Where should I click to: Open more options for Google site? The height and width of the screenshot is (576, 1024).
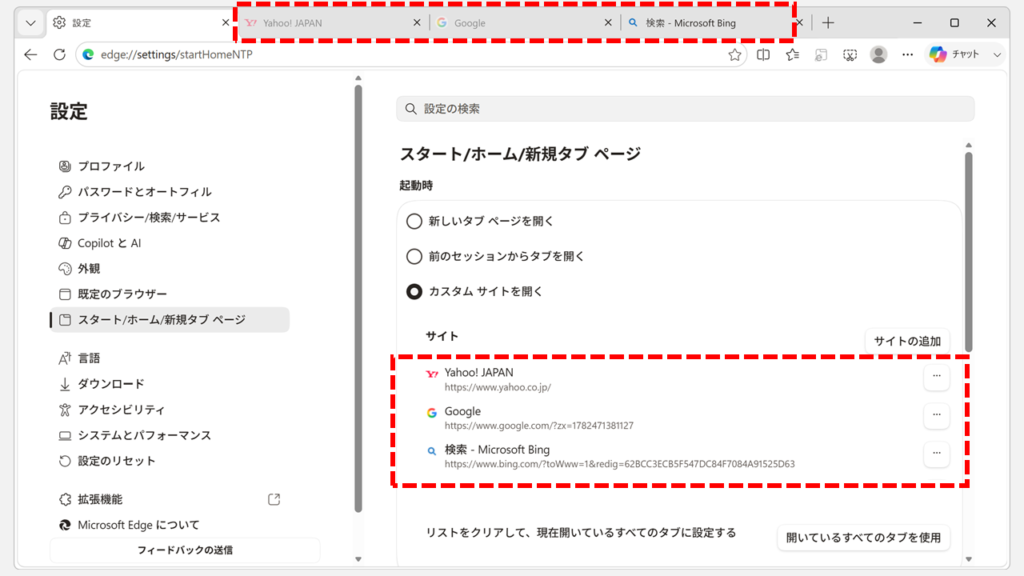pos(936,415)
